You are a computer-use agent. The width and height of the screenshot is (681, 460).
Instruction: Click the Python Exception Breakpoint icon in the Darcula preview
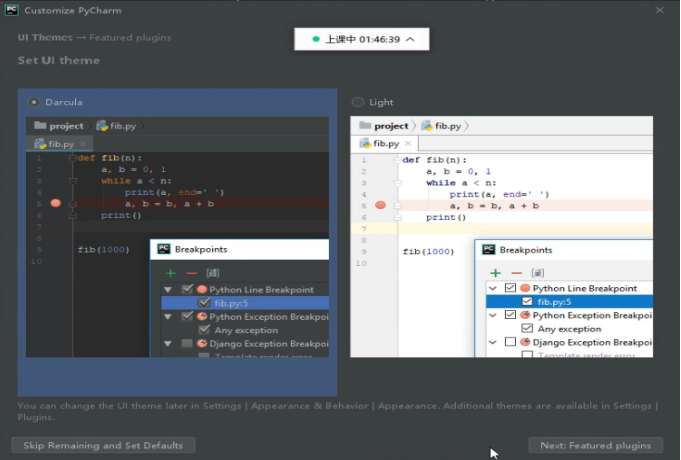pos(202,316)
